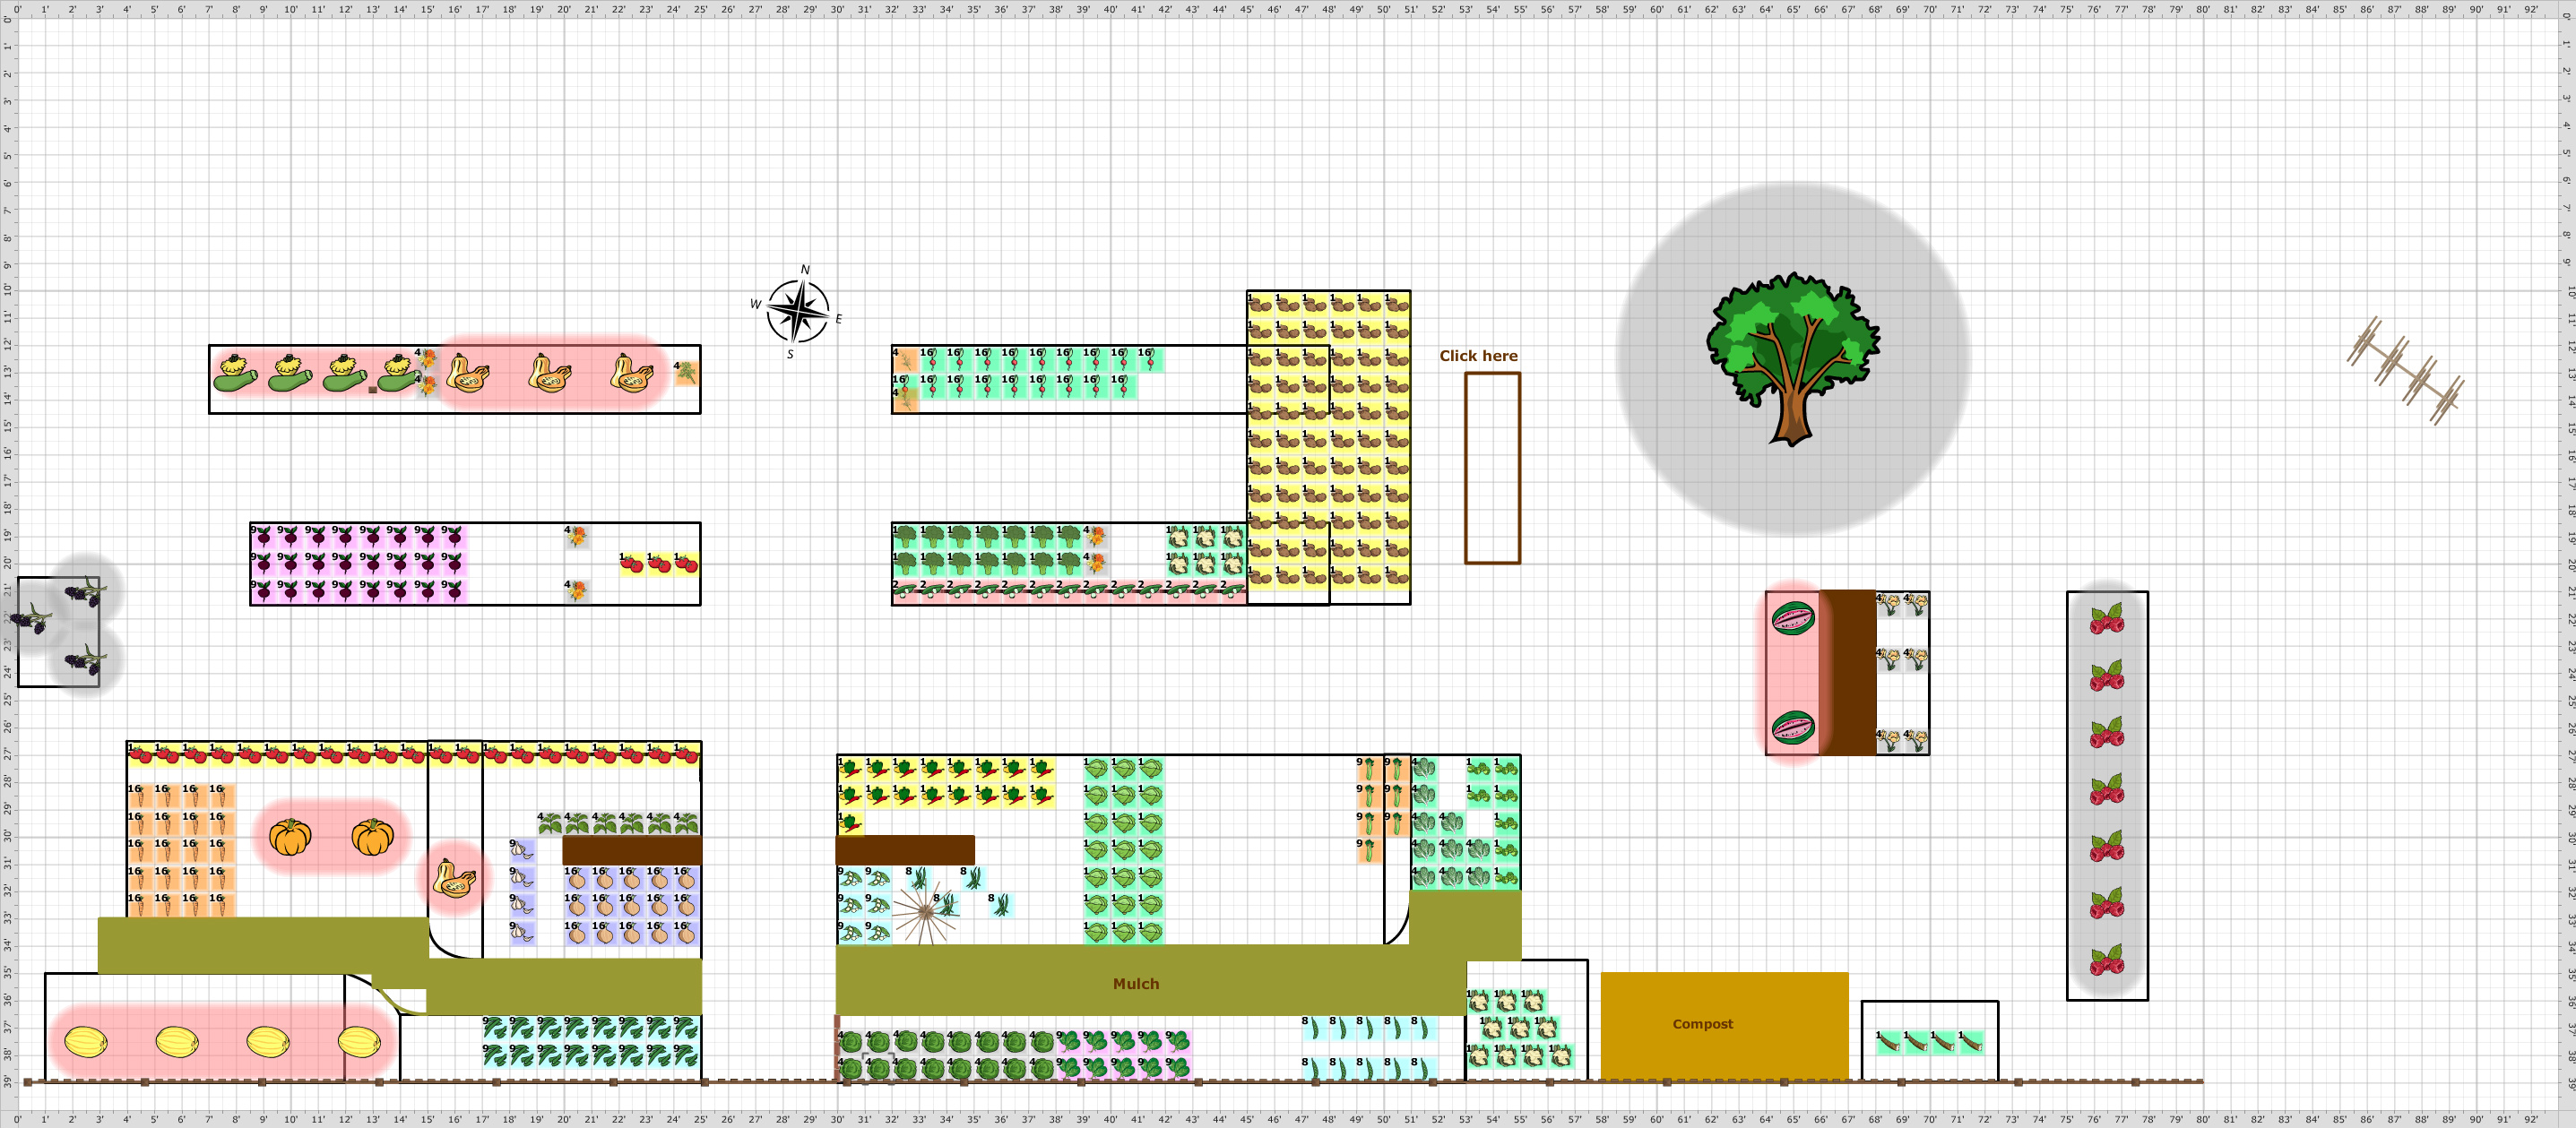
Task: Click the 'Click here' text label
Action: [1477, 356]
